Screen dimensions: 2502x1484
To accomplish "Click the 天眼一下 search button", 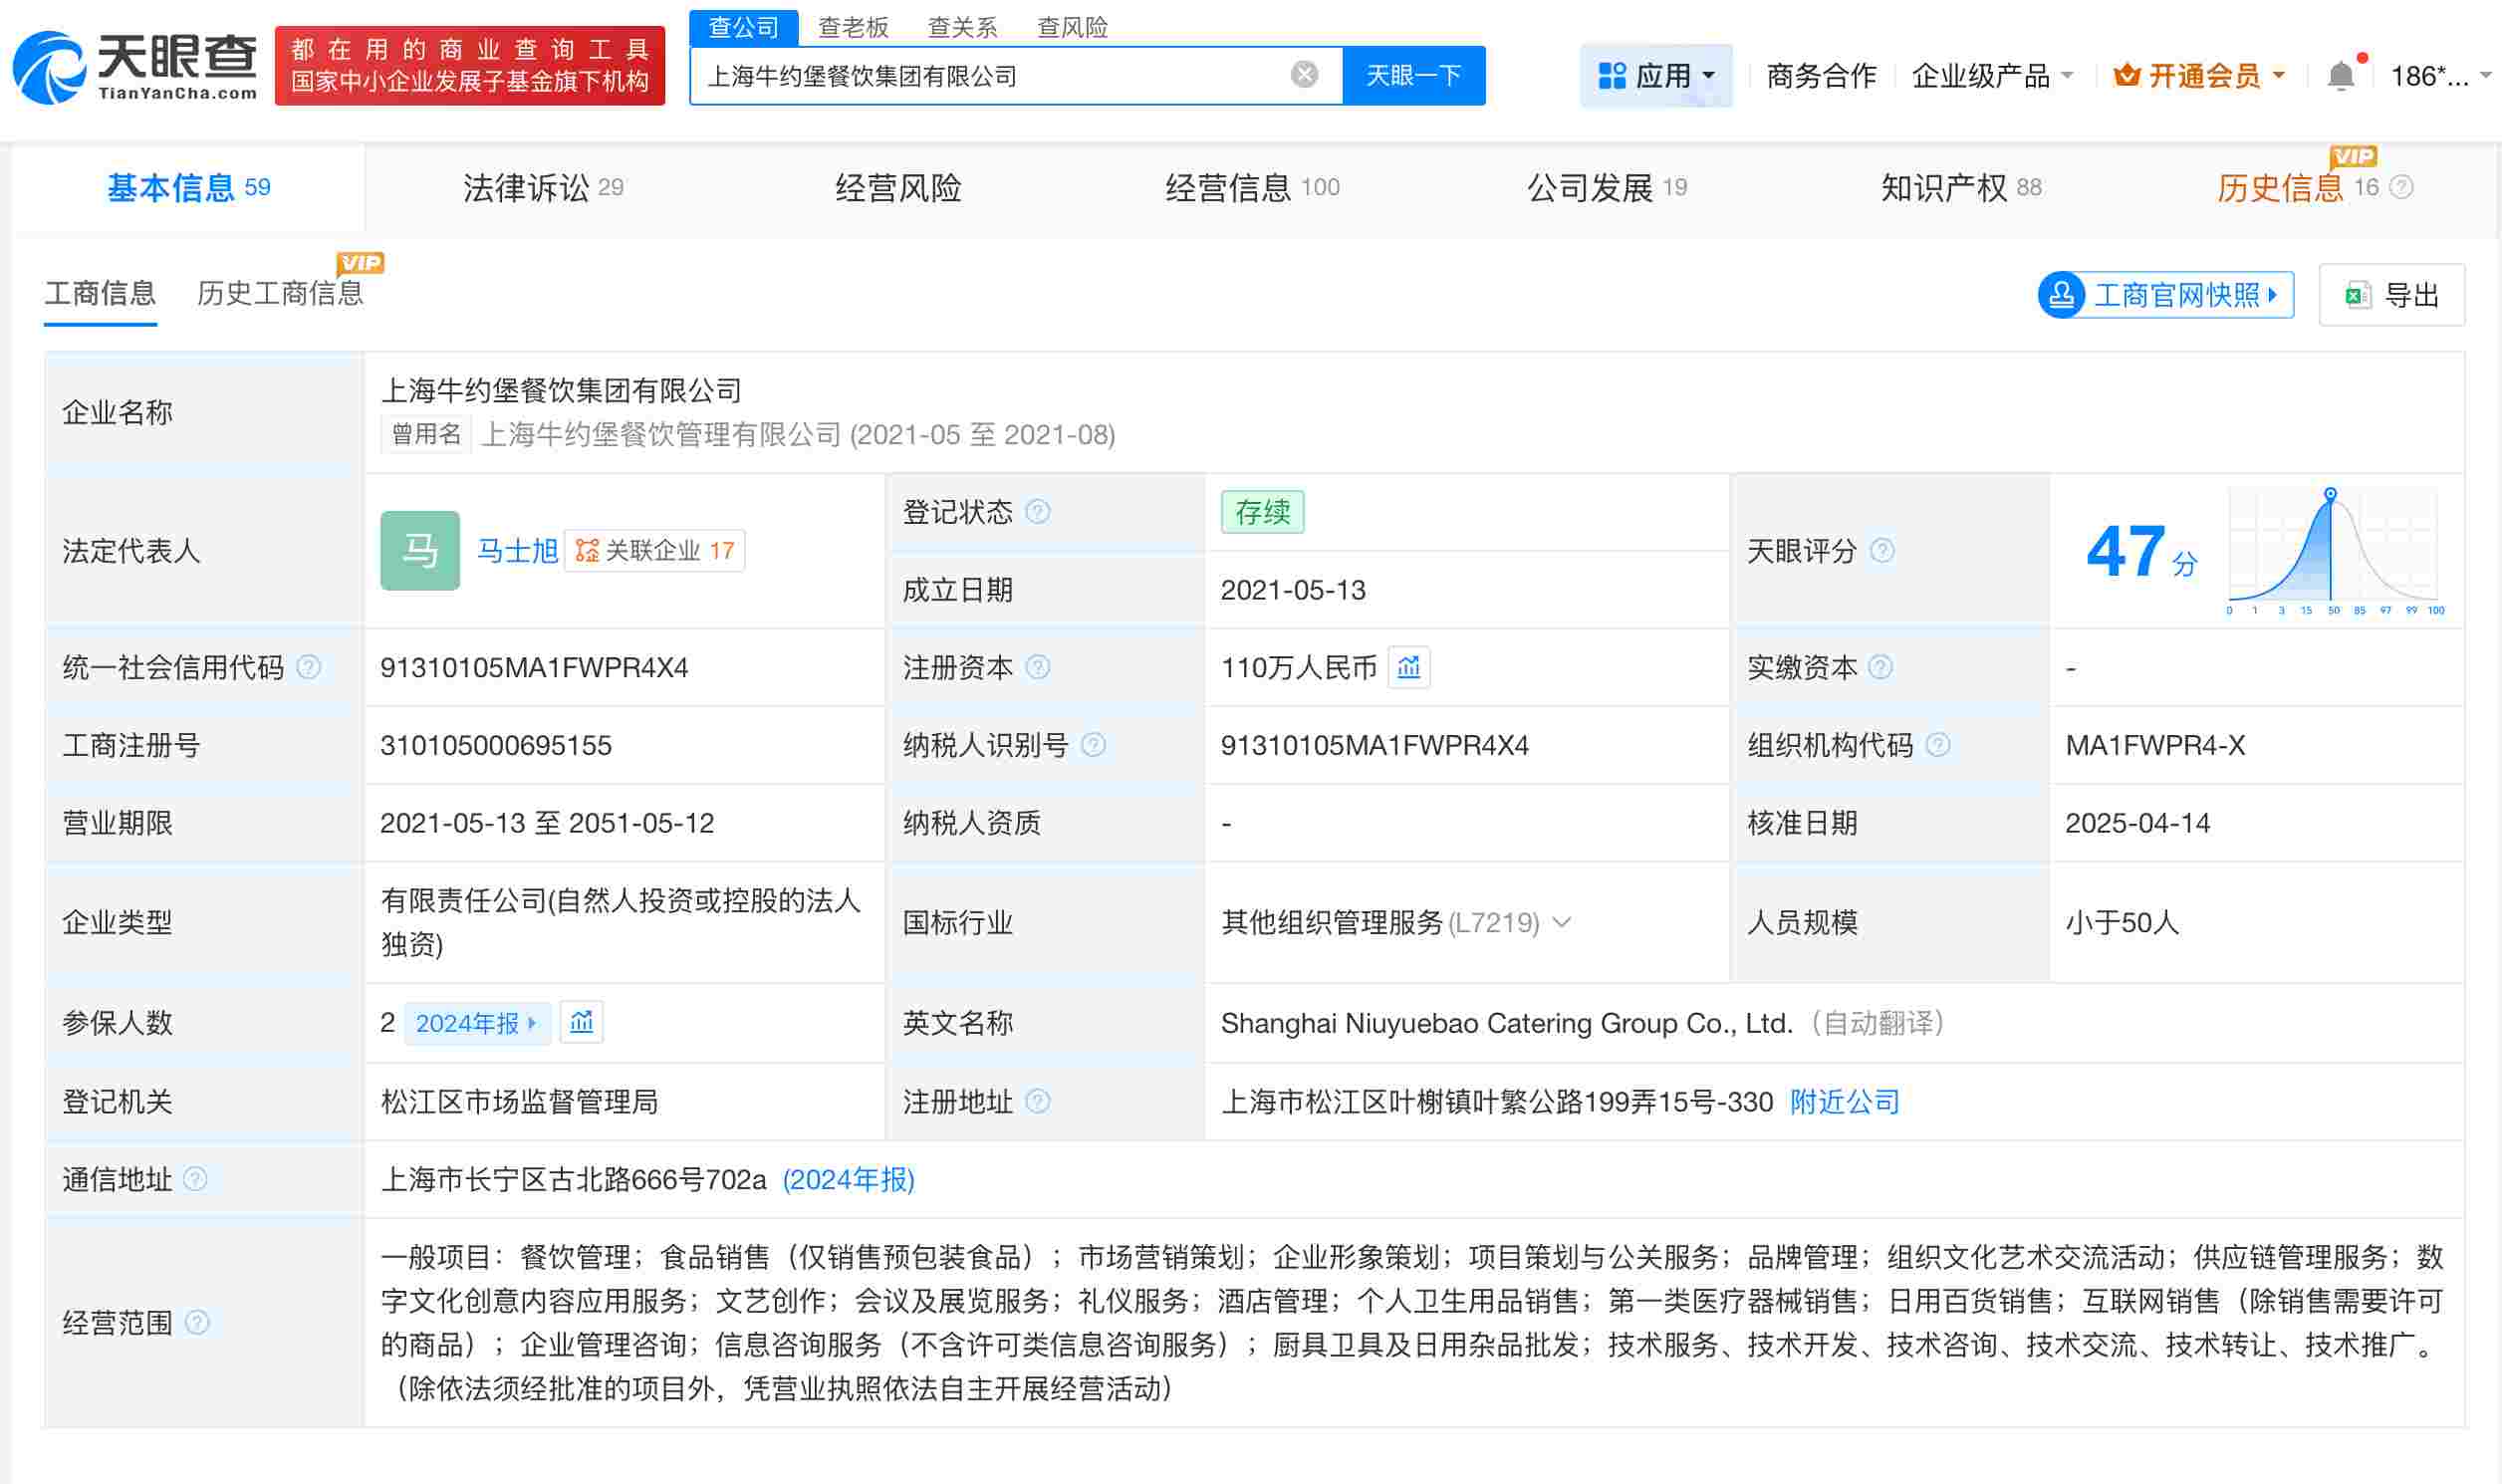I will (1414, 74).
